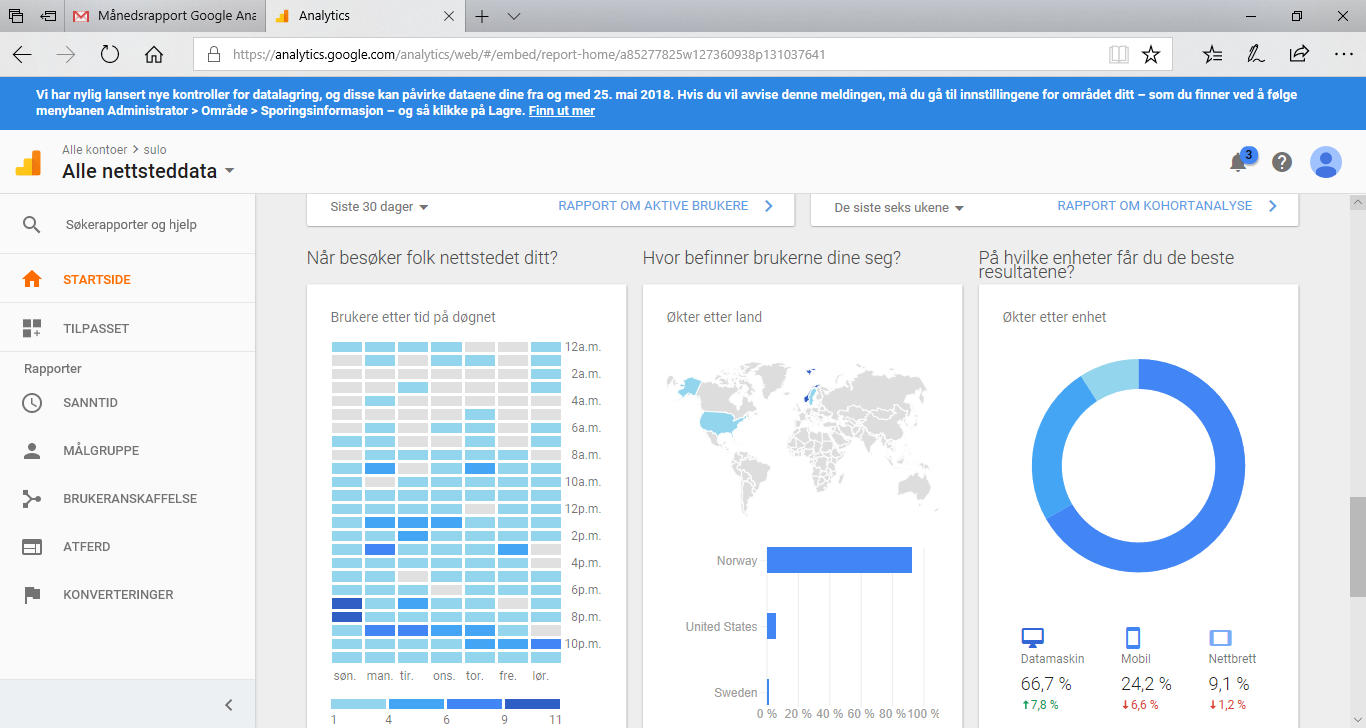This screenshot has height=728, width=1366.
Task: Click the heatmap legend swatch between 4 and 6
Action: pos(416,704)
